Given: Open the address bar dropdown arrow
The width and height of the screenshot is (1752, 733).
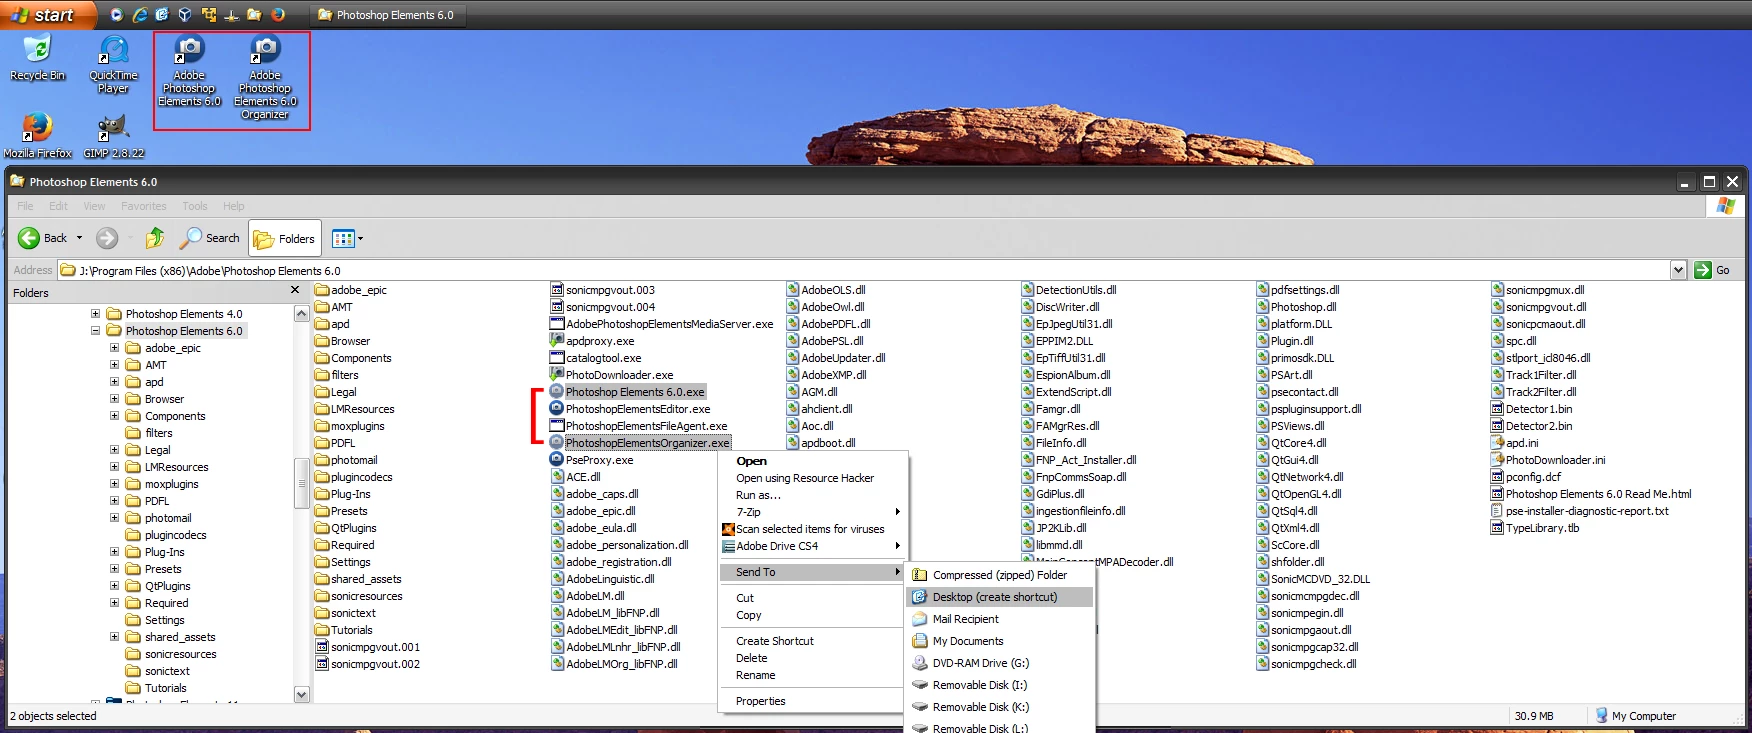Looking at the screenshot, I should point(1678,270).
